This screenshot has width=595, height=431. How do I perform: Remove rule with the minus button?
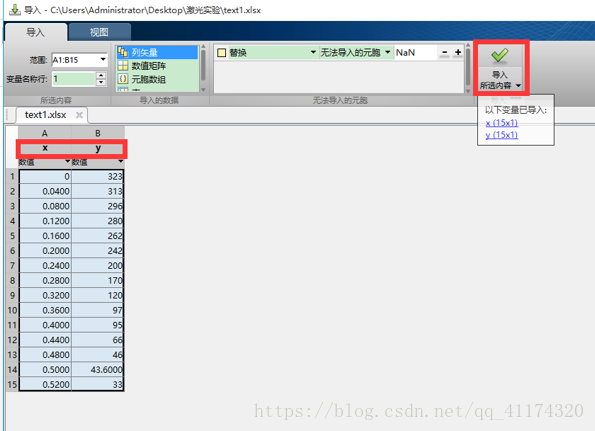coord(445,52)
